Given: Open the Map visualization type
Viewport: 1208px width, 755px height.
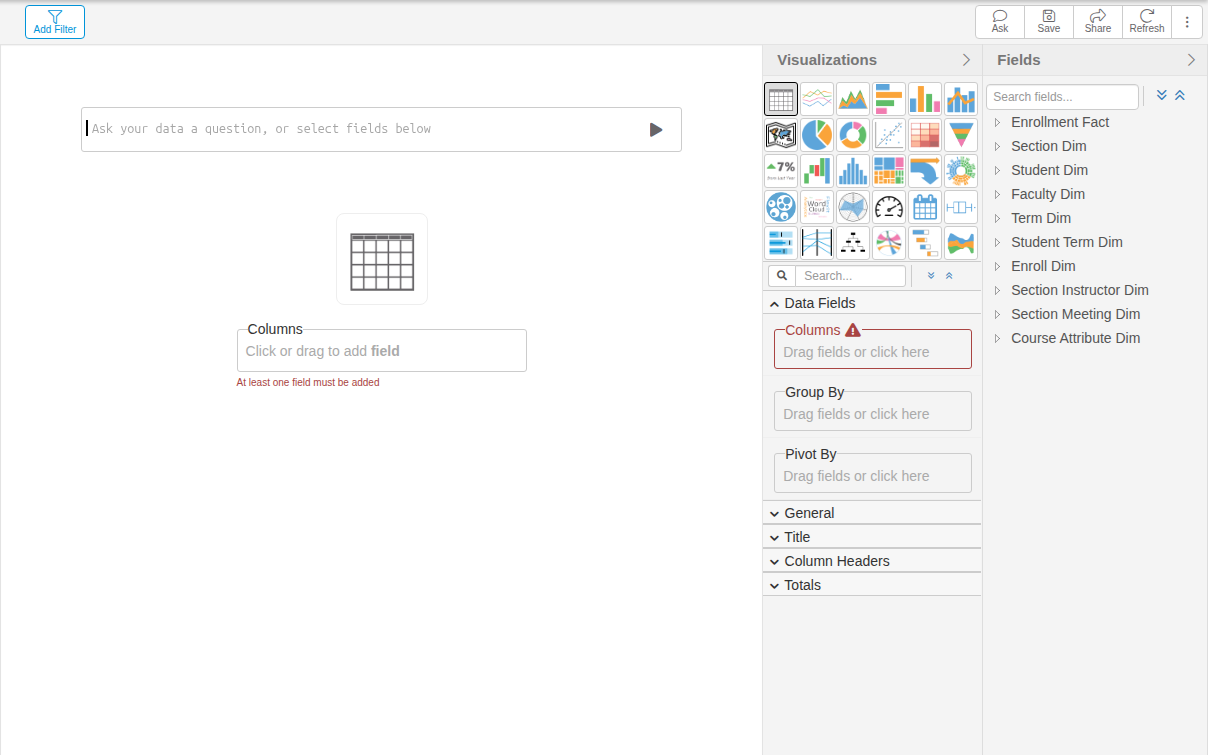Looking at the screenshot, I should [781, 135].
